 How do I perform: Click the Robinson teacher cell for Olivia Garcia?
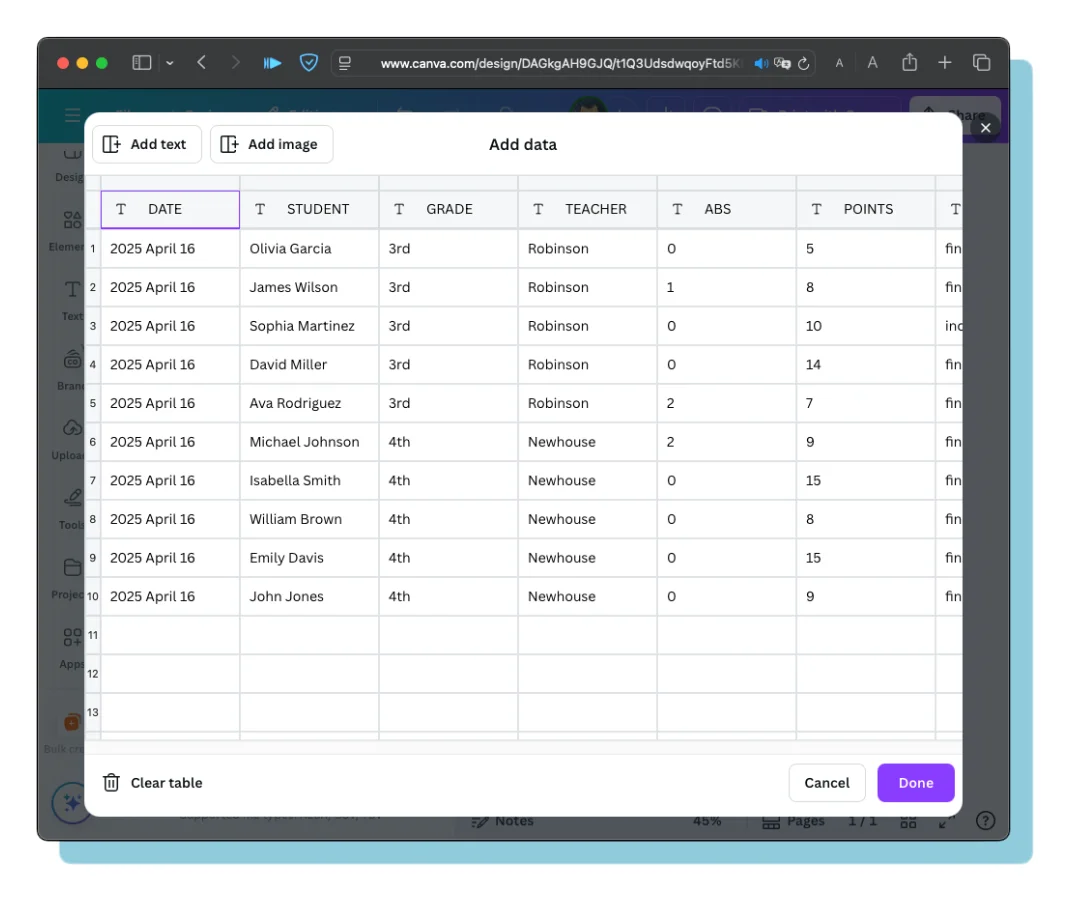(587, 249)
